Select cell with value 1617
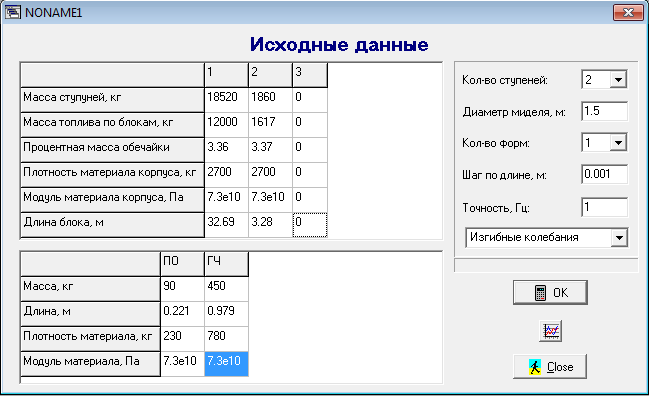Image resolution: width=649 pixels, height=396 pixels. [270, 125]
